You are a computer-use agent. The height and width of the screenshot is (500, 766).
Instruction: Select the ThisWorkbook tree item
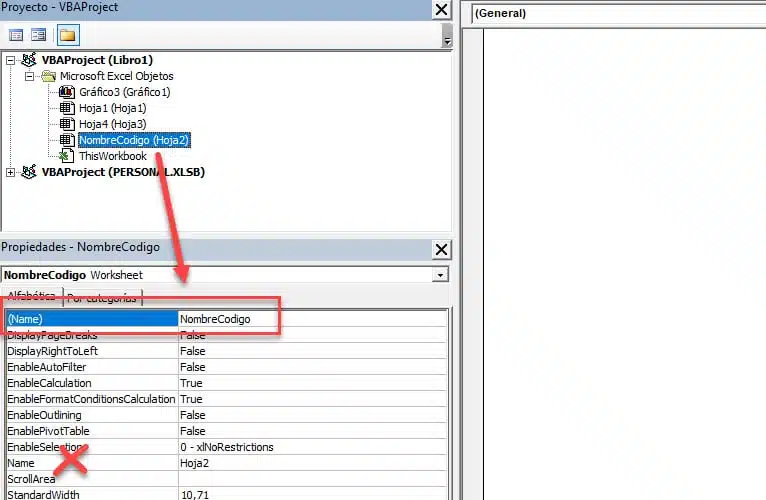[113, 156]
